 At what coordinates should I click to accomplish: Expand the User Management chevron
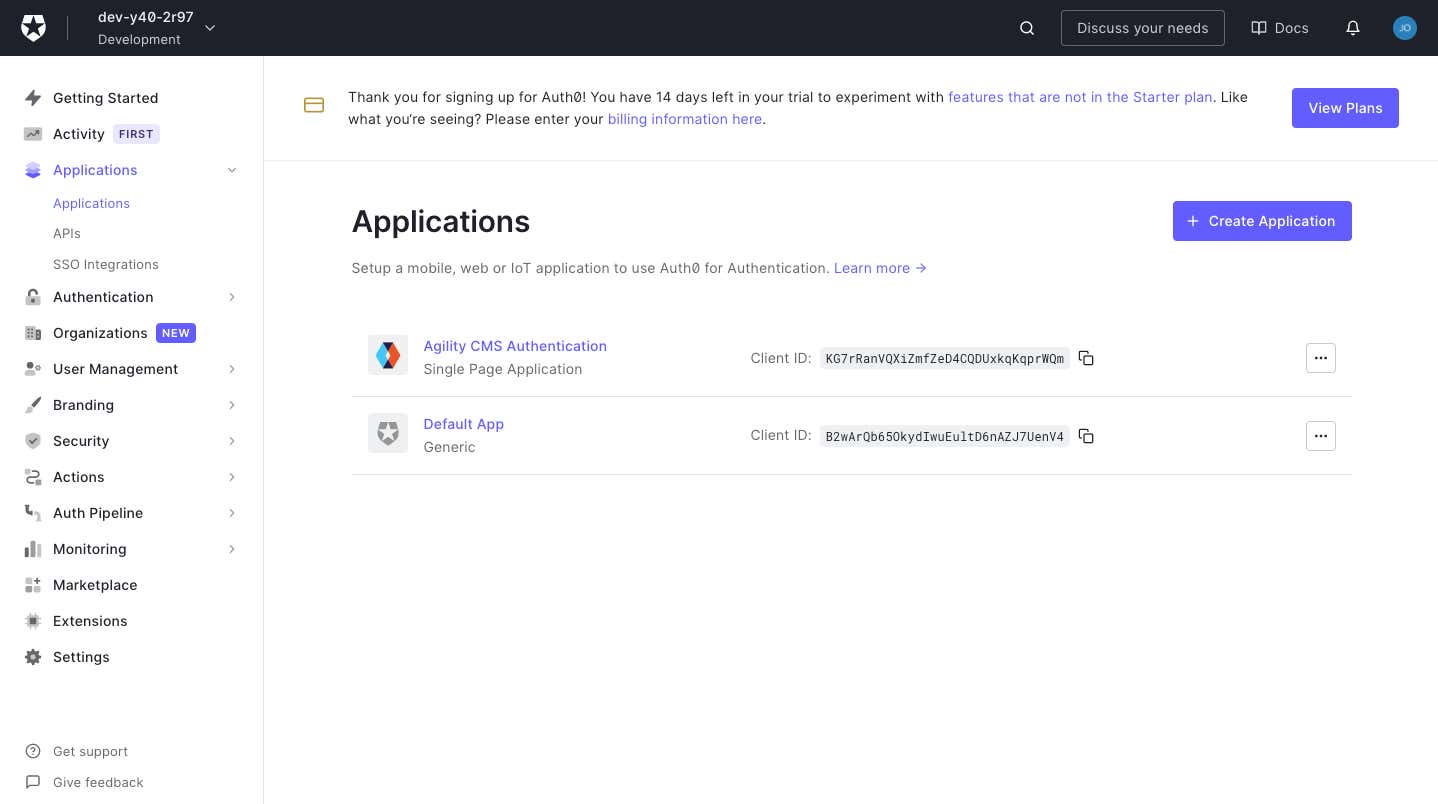click(232, 369)
